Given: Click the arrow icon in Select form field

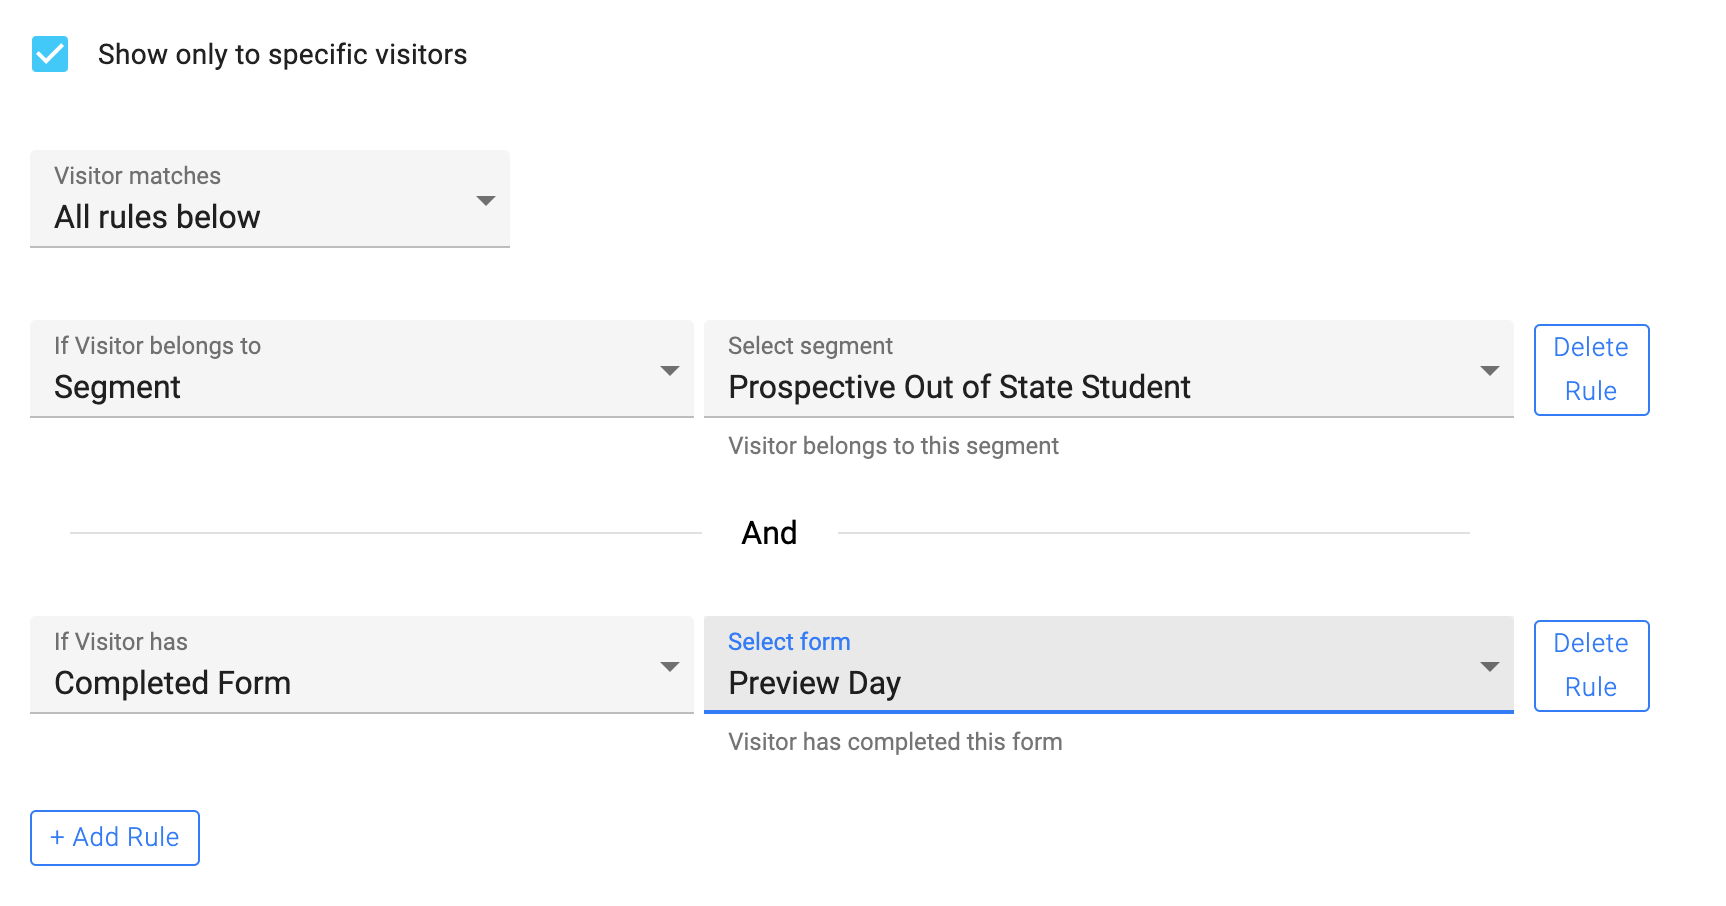Looking at the screenshot, I should (1489, 667).
